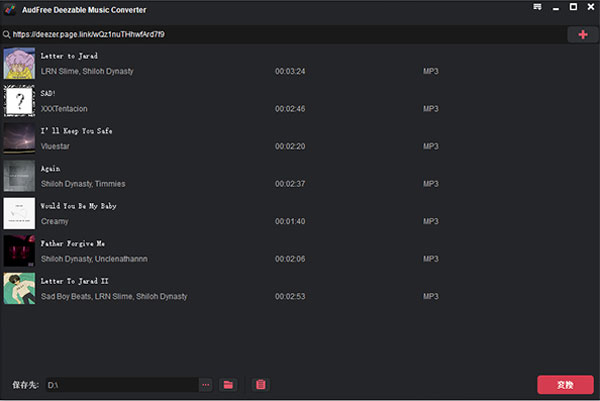Open the converted history list icon
This screenshot has height=401, width=600.
coord(261,385)
